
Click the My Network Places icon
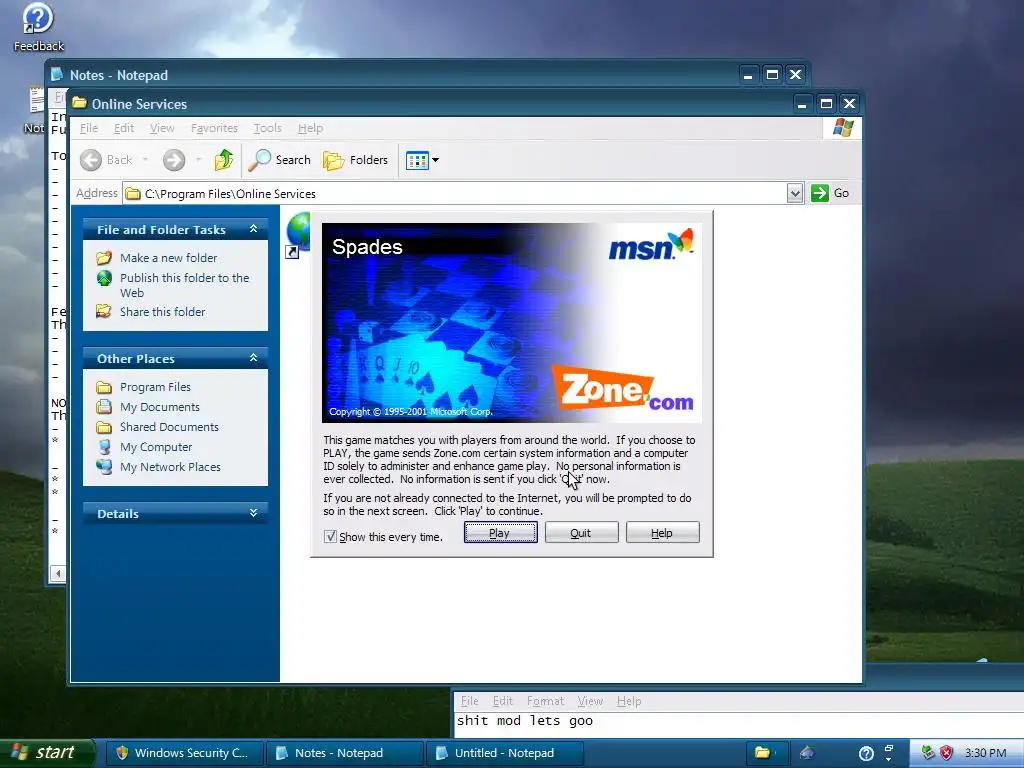pyautogui.click(x=104, y=467)
